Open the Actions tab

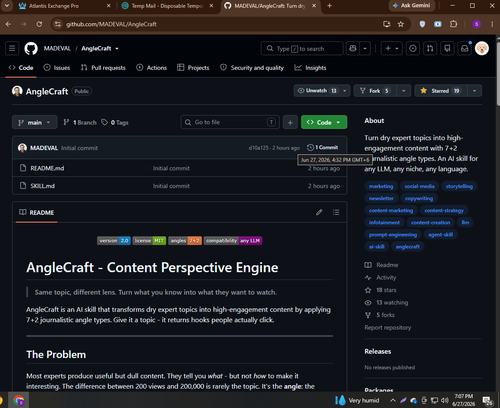pos(152,68)
